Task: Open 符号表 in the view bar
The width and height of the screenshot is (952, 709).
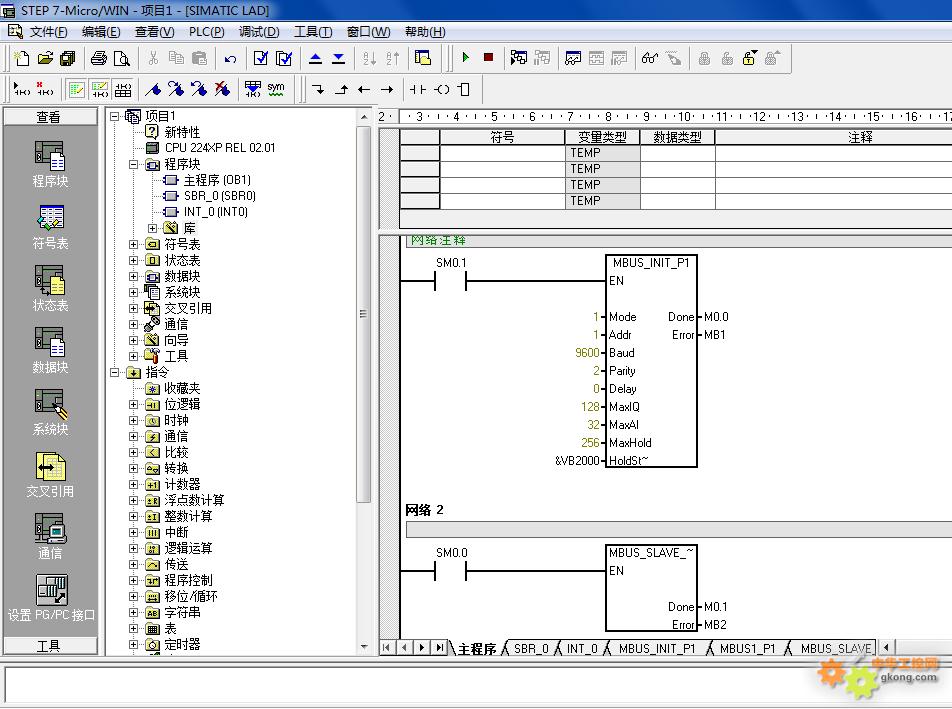Action: 50,227
